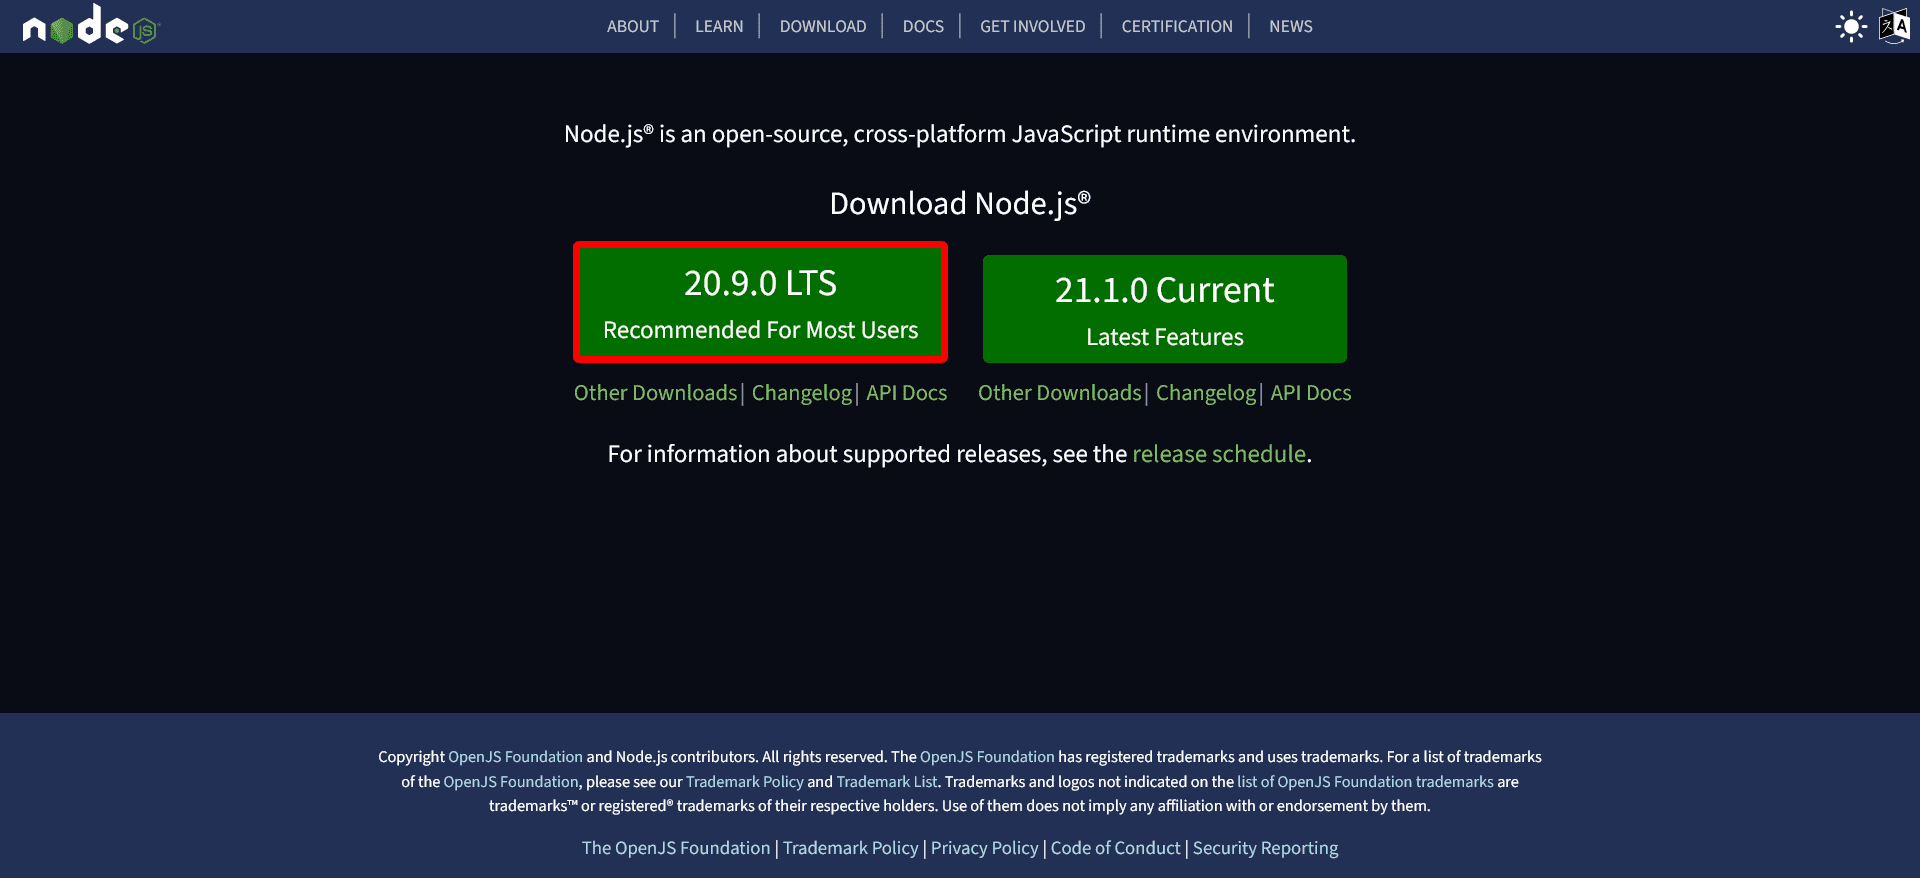Open API Docs under the Current button
The width and height of the screenshot is (1920, 878).
[1311, 393]
